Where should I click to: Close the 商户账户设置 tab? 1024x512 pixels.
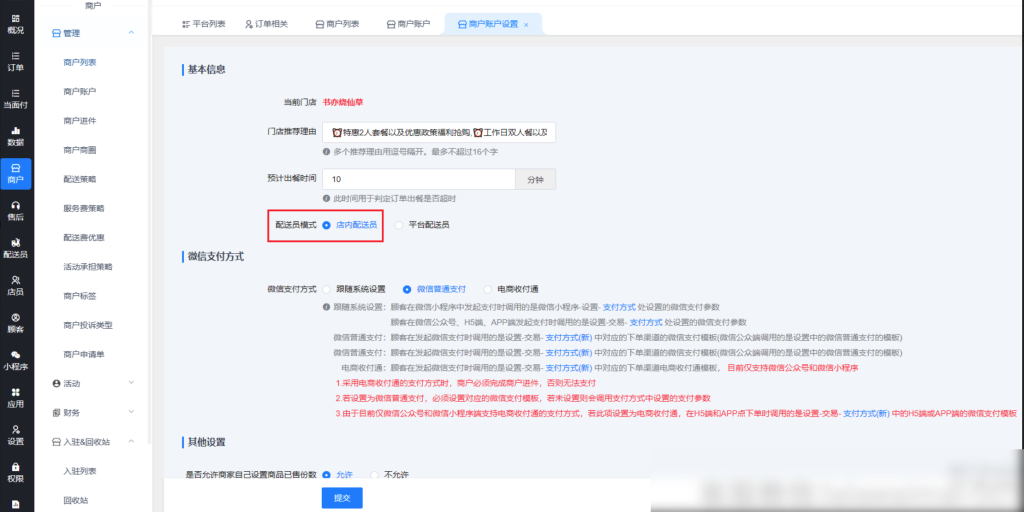[526, 23]
